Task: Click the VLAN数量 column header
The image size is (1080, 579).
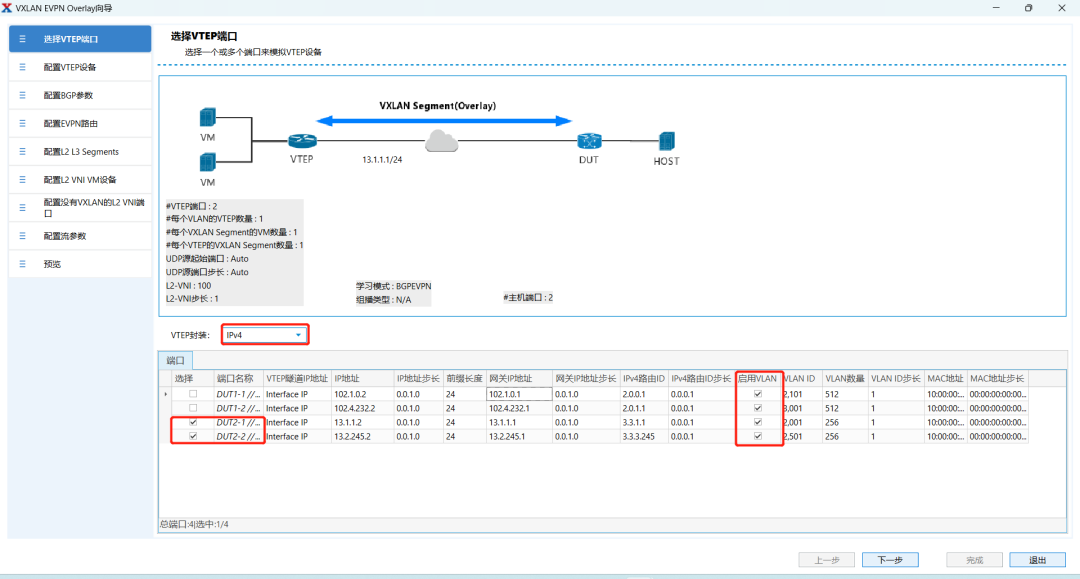Action: 845,379
